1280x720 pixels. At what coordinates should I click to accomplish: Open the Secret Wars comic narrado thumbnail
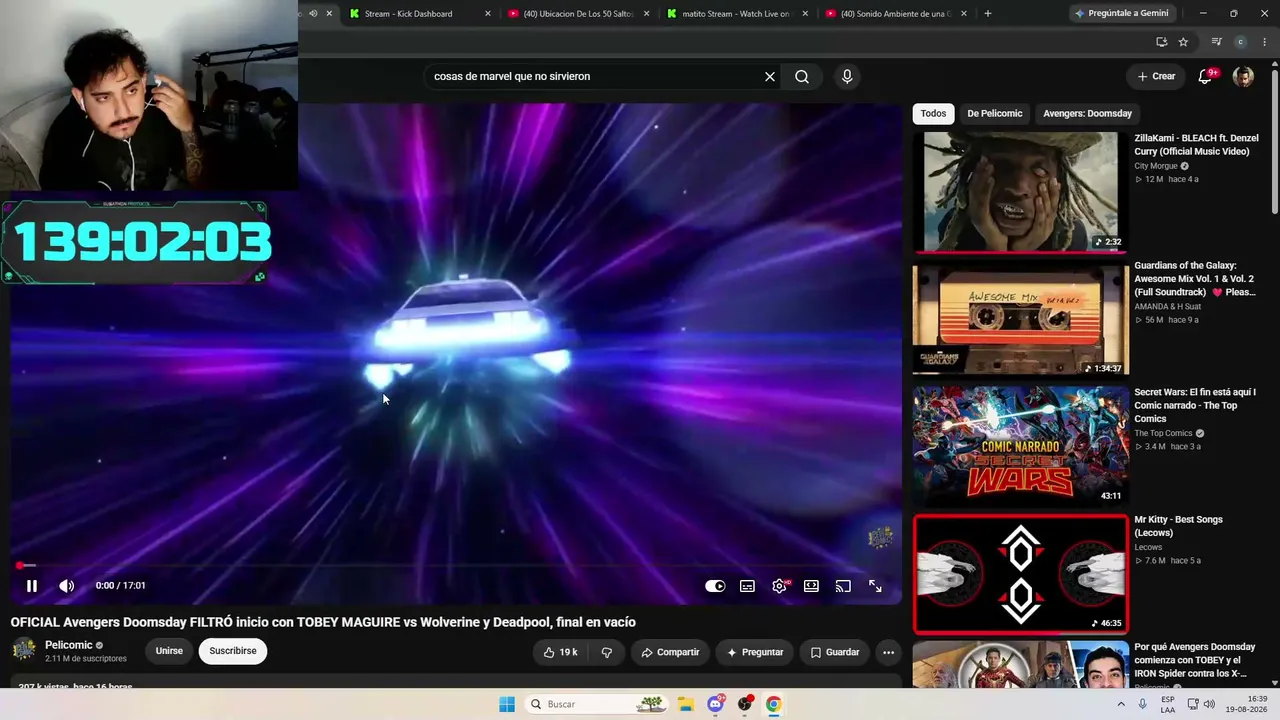point(1021,445)
